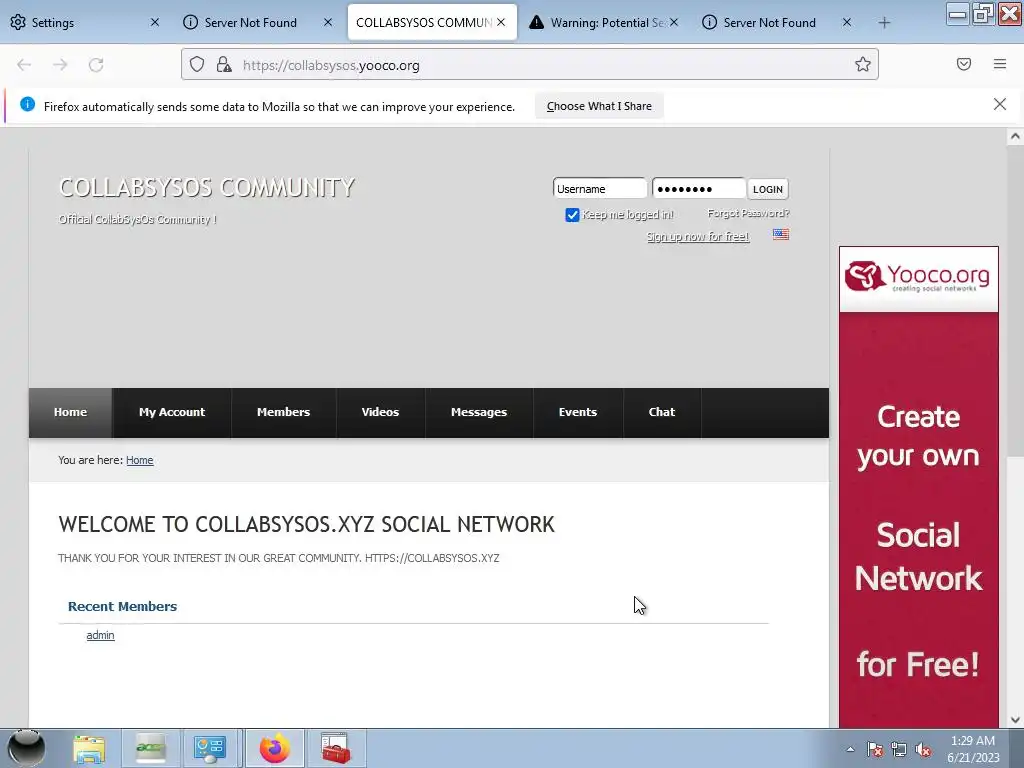The width and height of the screenshot is (1024, 768).
Task: Click the taskbar clock showing 1:29 AM
Action: tap(973, 749)
